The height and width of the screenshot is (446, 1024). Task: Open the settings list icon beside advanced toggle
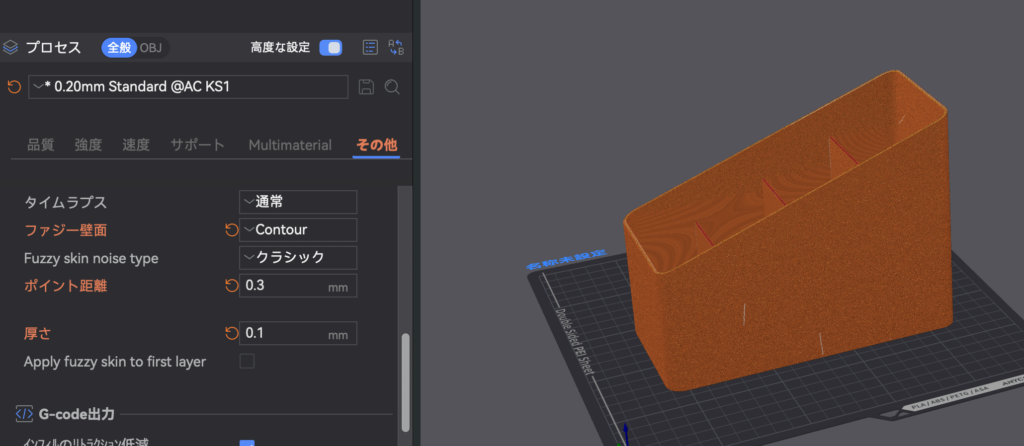tap(370, 47)
